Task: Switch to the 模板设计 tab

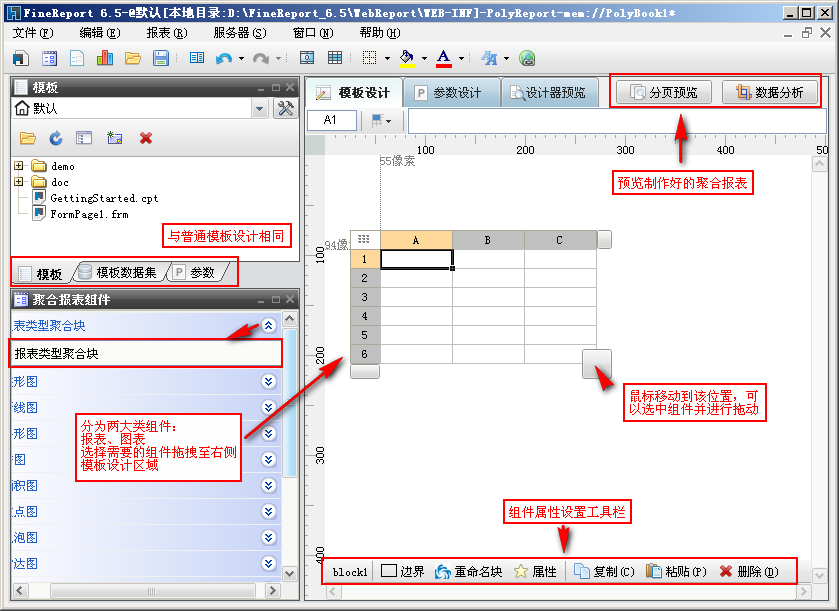Action: point(355,93)
